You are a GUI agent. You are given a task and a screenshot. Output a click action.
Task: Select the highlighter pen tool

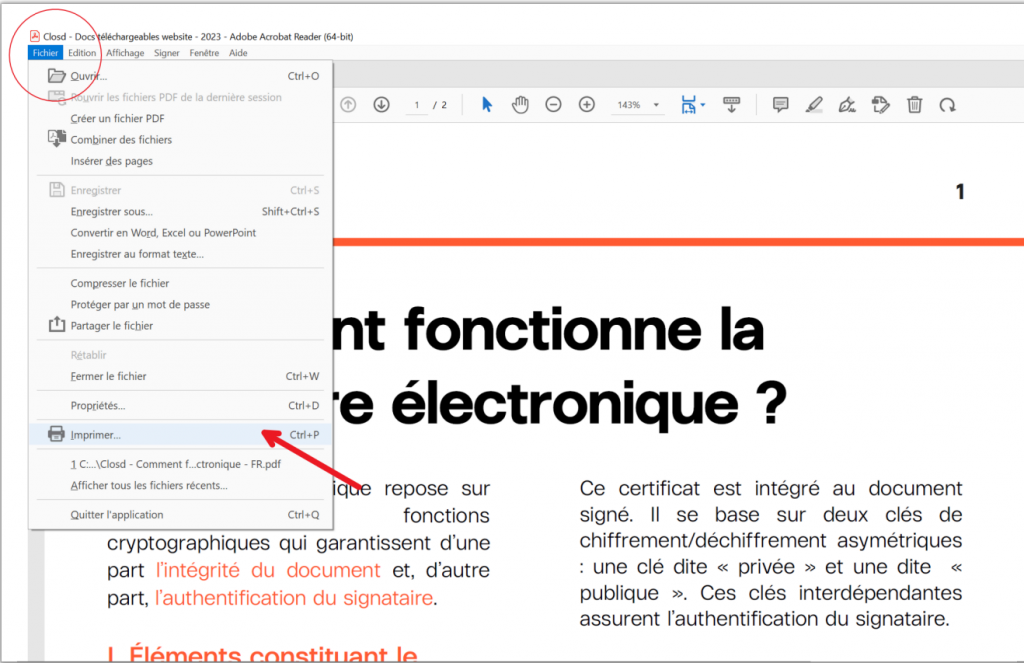tap(814, 105)
